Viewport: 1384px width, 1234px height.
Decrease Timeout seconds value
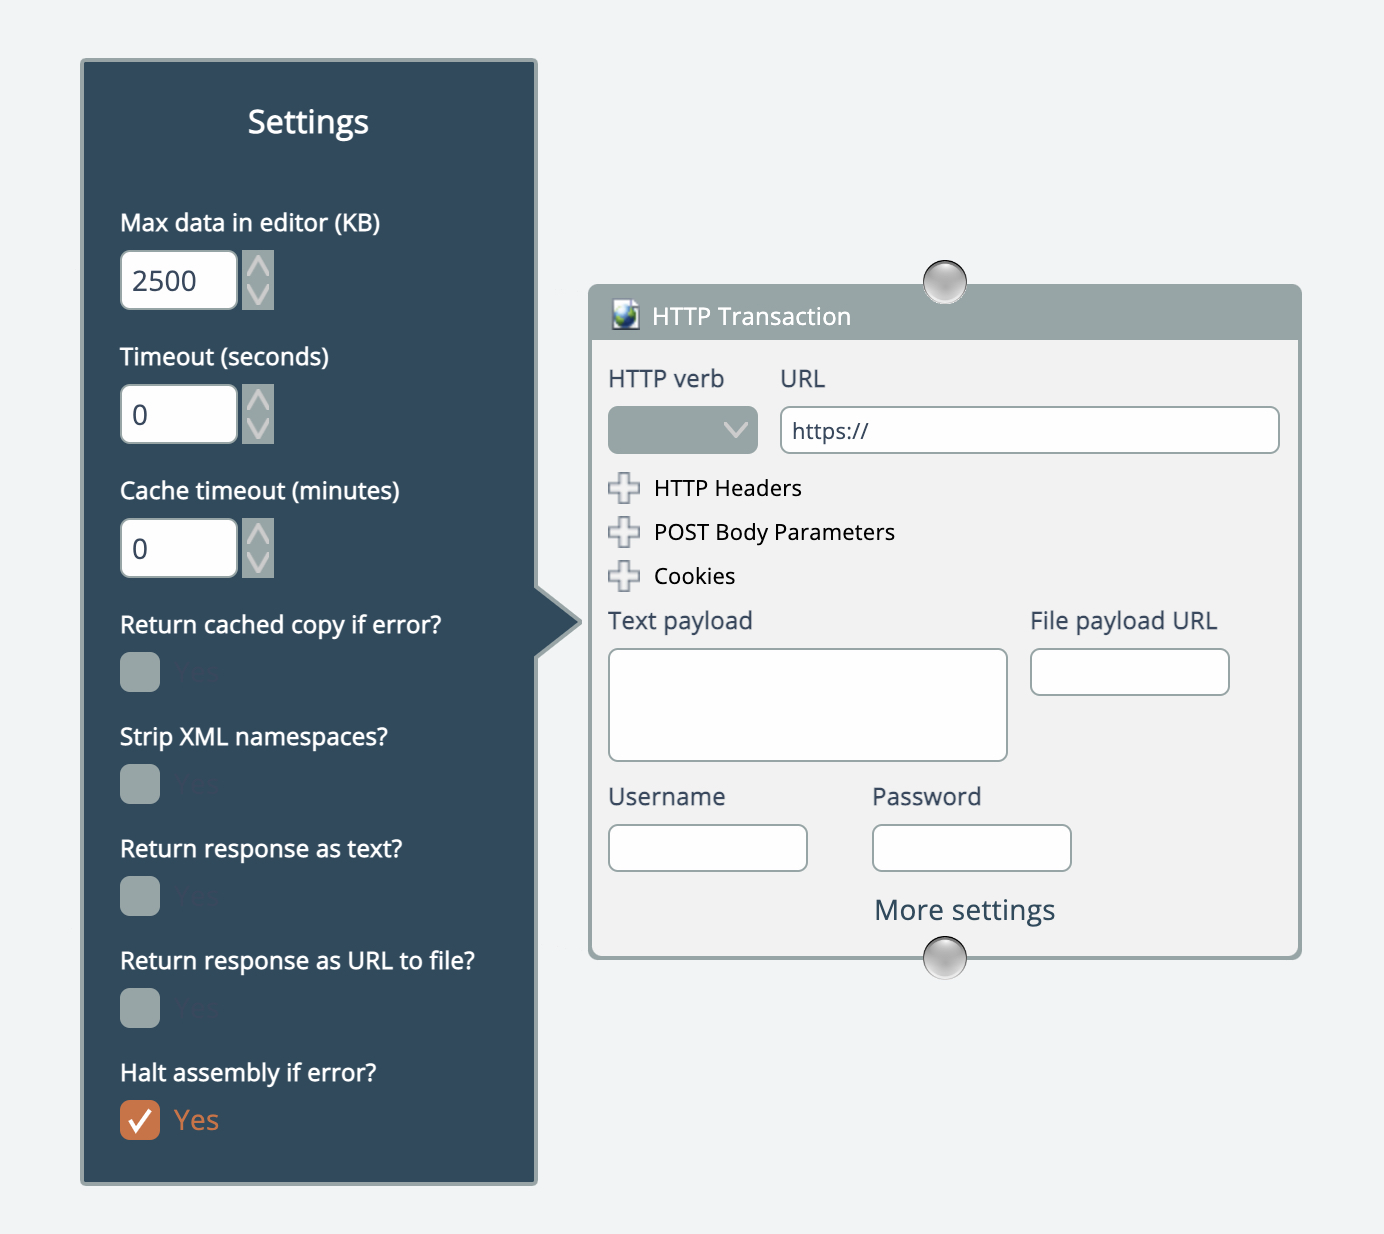pyautogui.click(x=258, y=428)
